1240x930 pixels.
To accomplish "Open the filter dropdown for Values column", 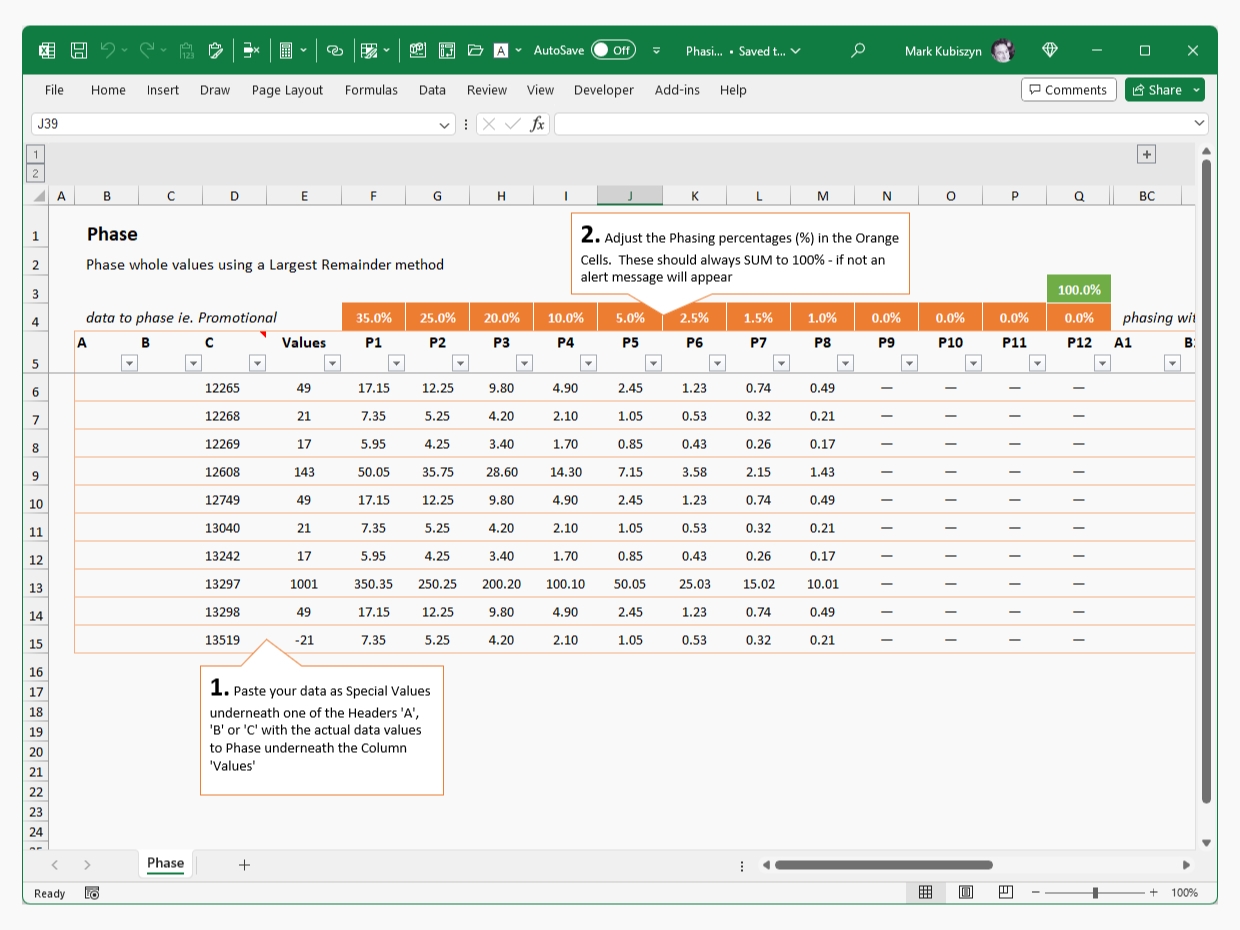I will click(x=332, y=363).
